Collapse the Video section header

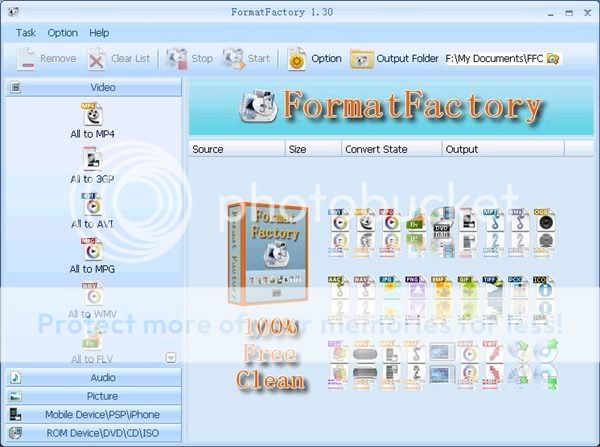coord(94,87)
